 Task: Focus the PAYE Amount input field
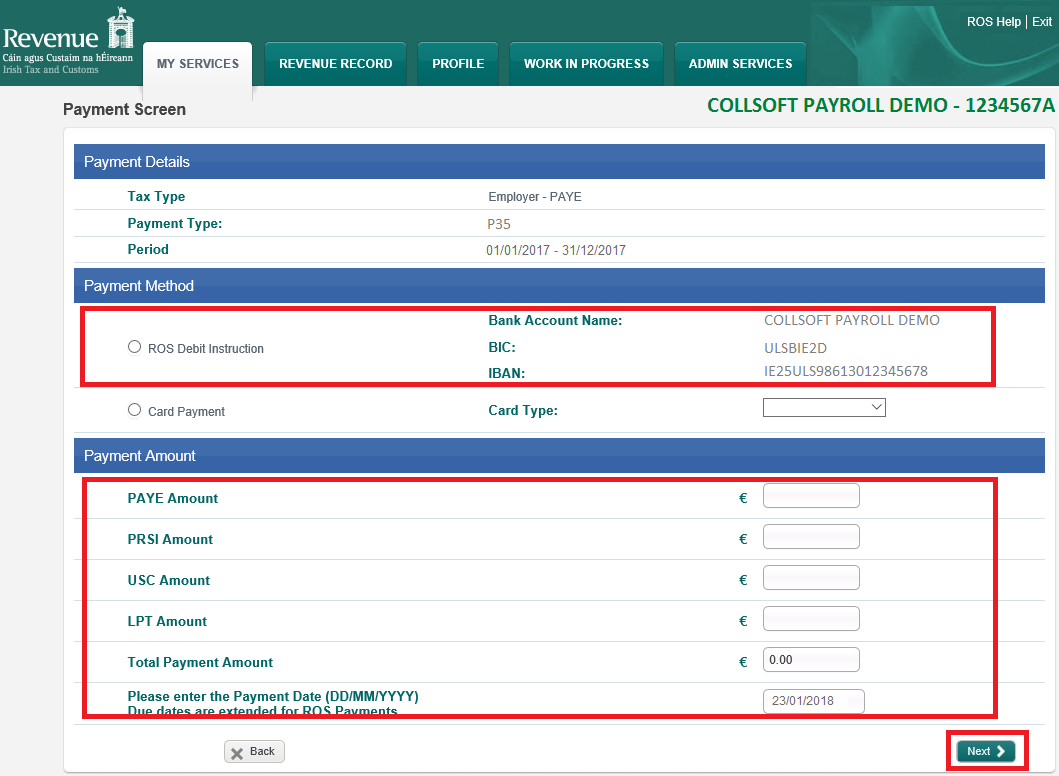[811, 497]
